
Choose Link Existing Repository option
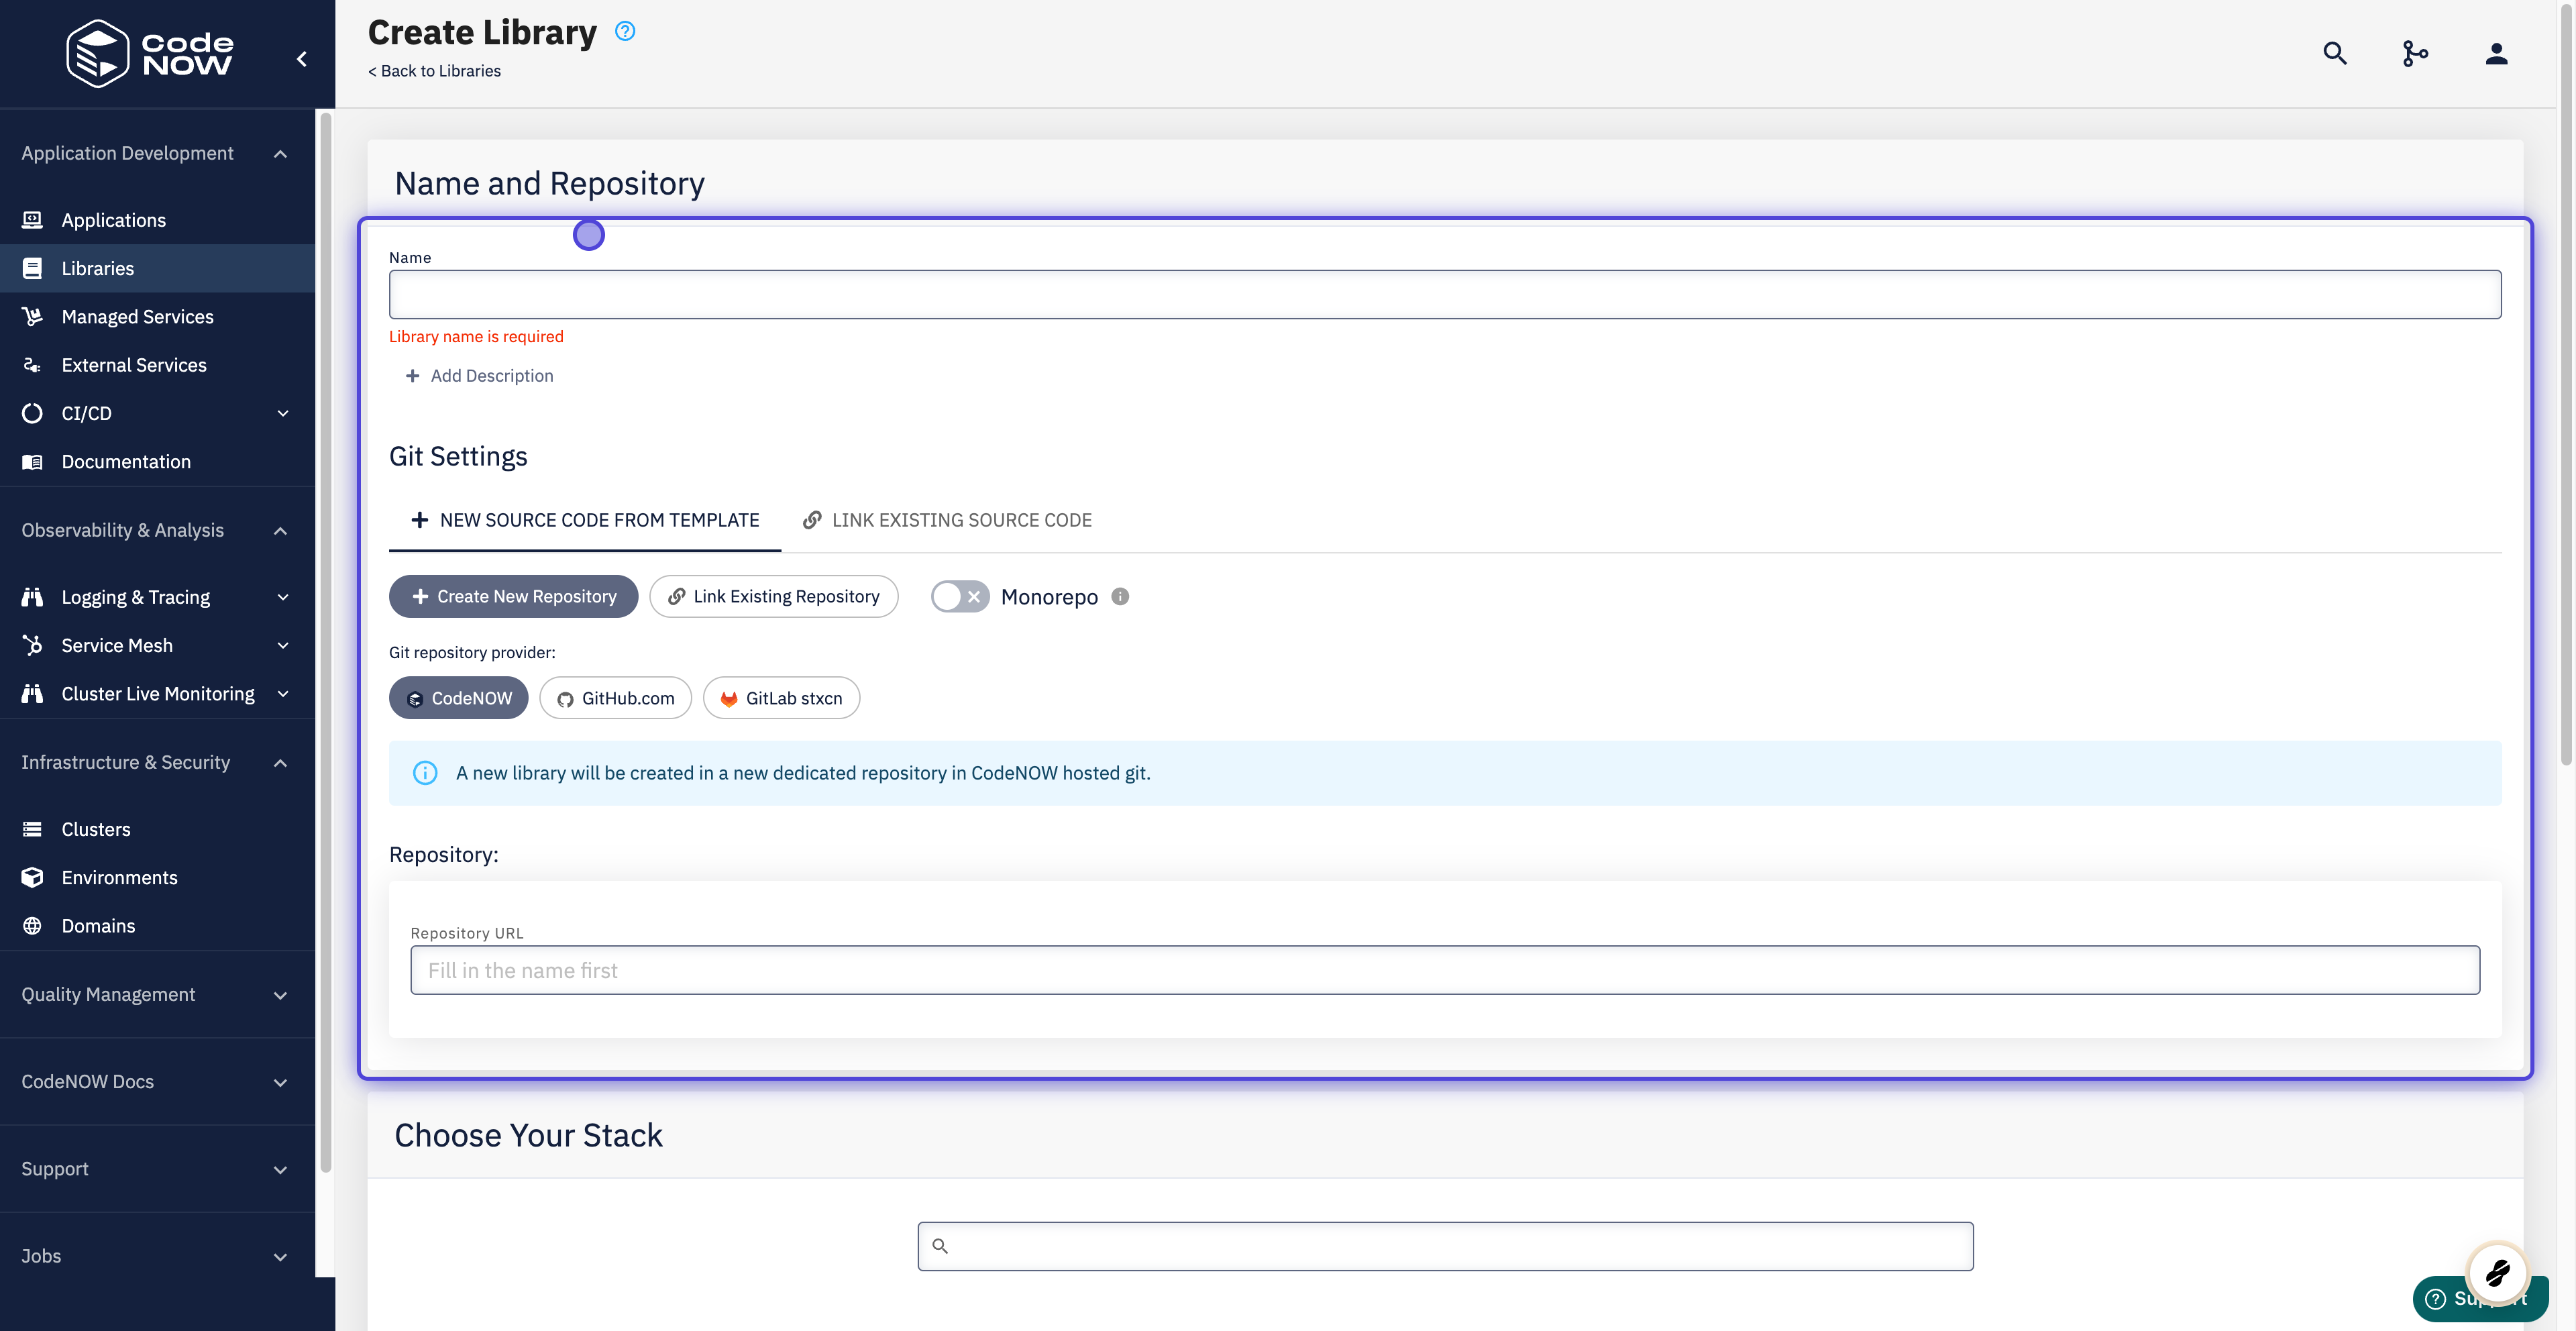tap(774, 596)
